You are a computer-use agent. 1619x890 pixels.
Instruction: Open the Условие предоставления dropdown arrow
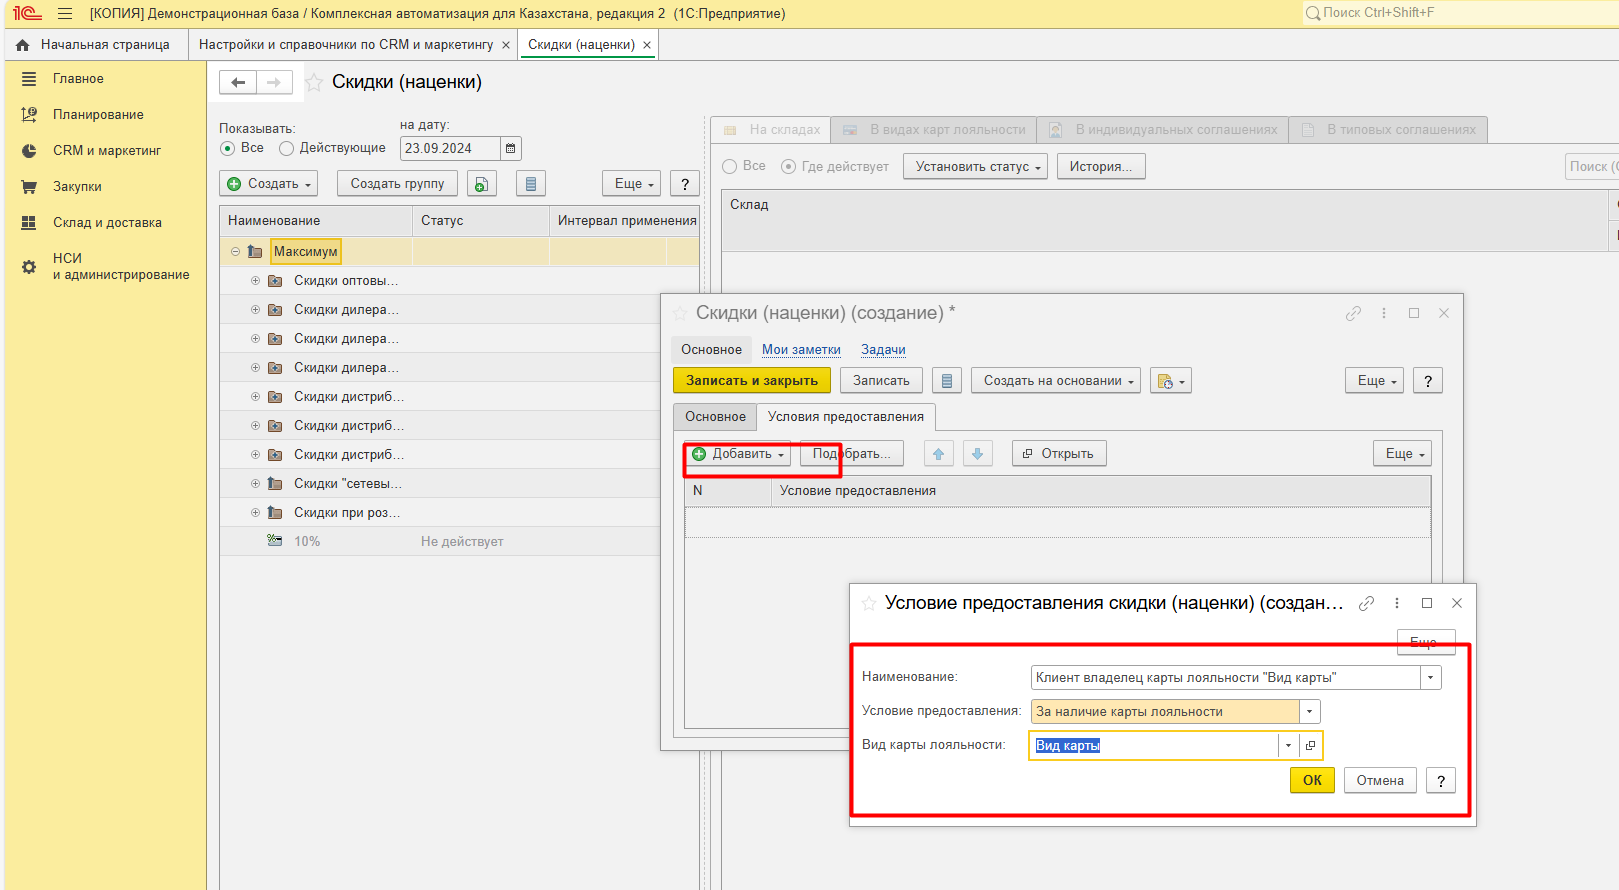point(1309,712)
